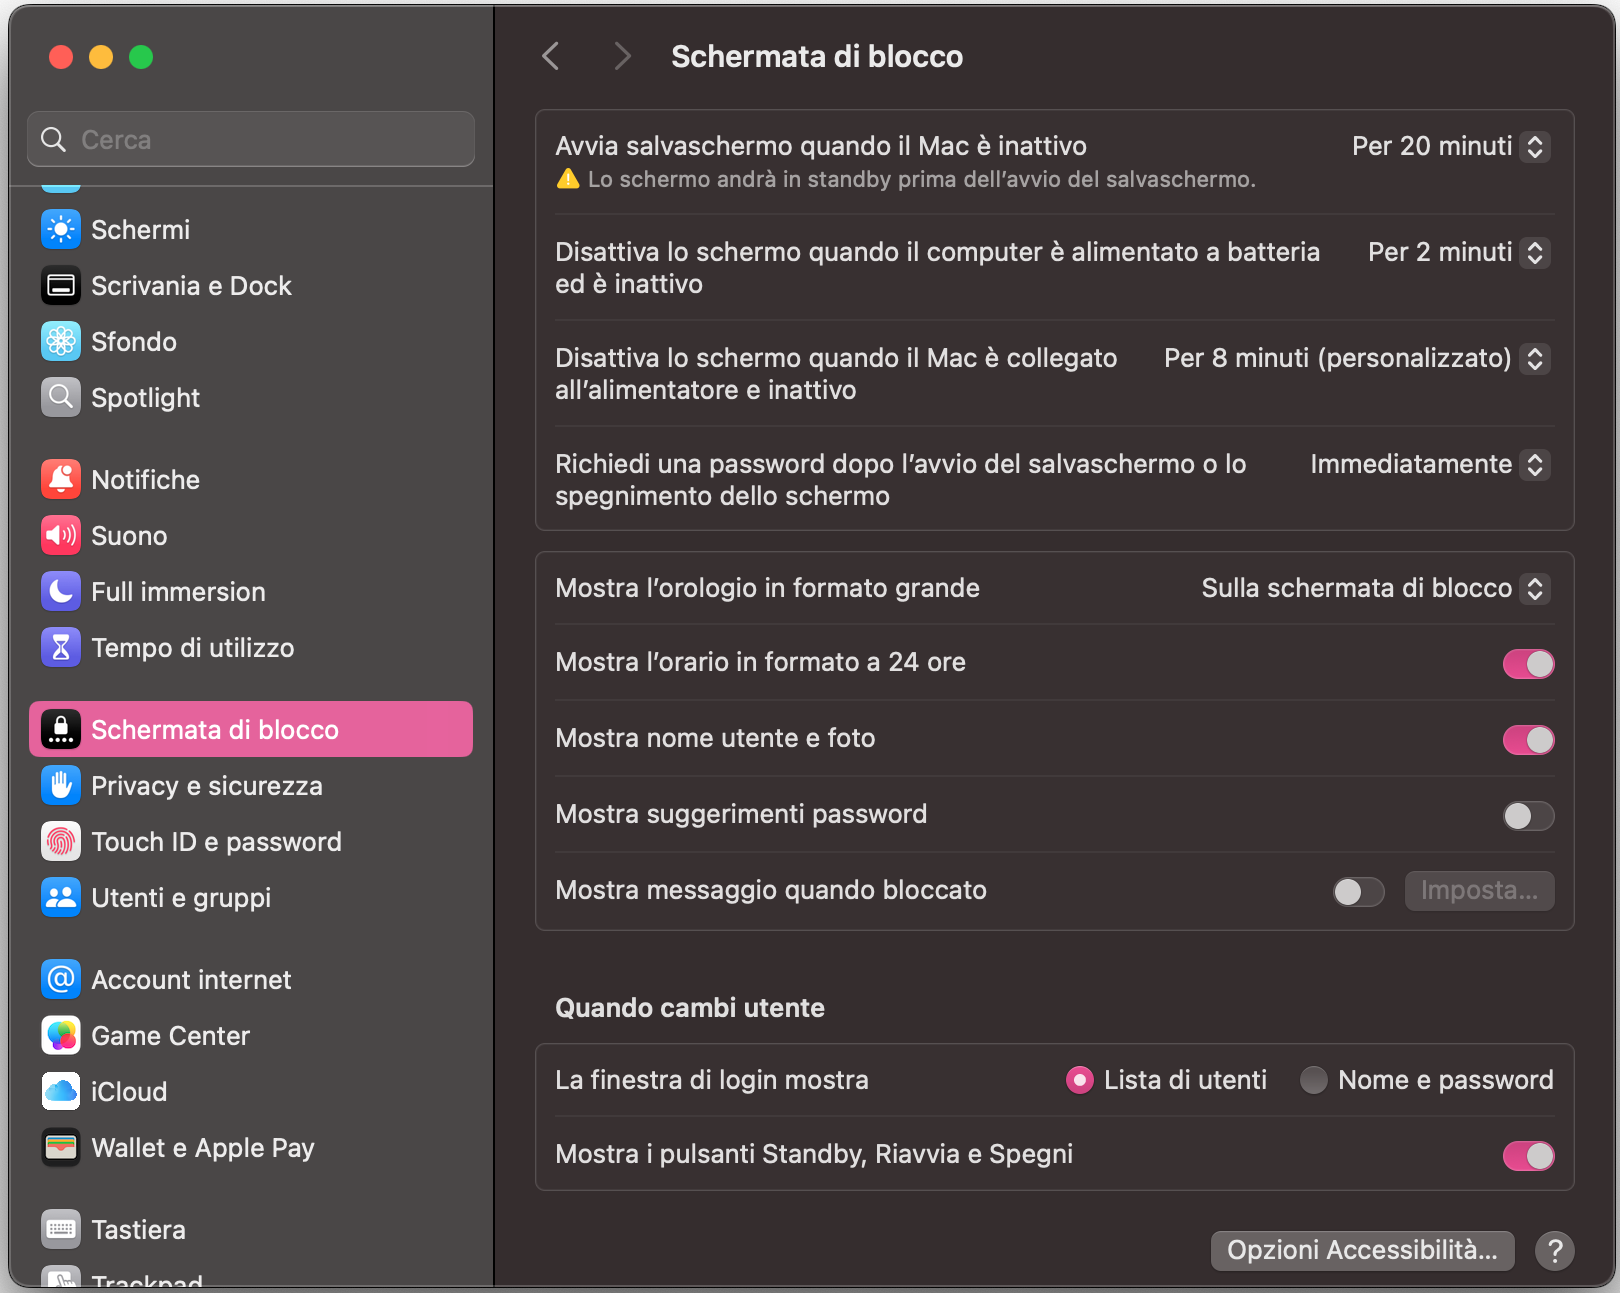Enable Mostra suggerimenti password switch
The image size is (1620, 1293).
click(1528, 815)
